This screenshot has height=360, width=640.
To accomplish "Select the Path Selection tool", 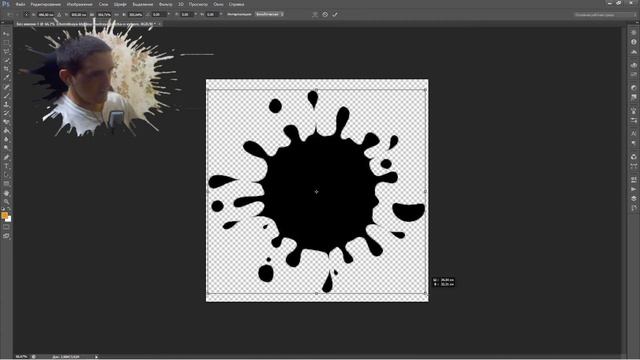I will 6,175.
